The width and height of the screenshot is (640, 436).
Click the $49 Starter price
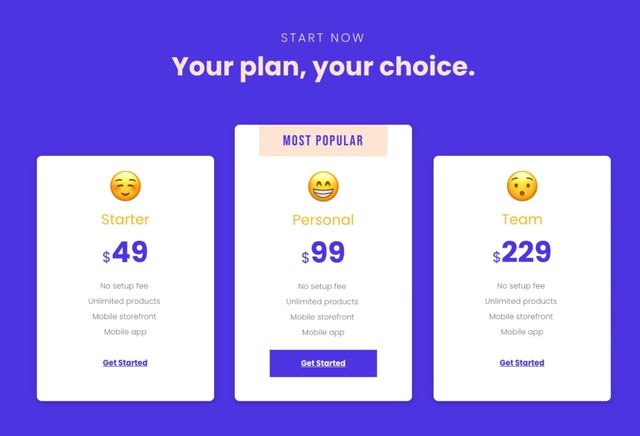coord(125,252)
